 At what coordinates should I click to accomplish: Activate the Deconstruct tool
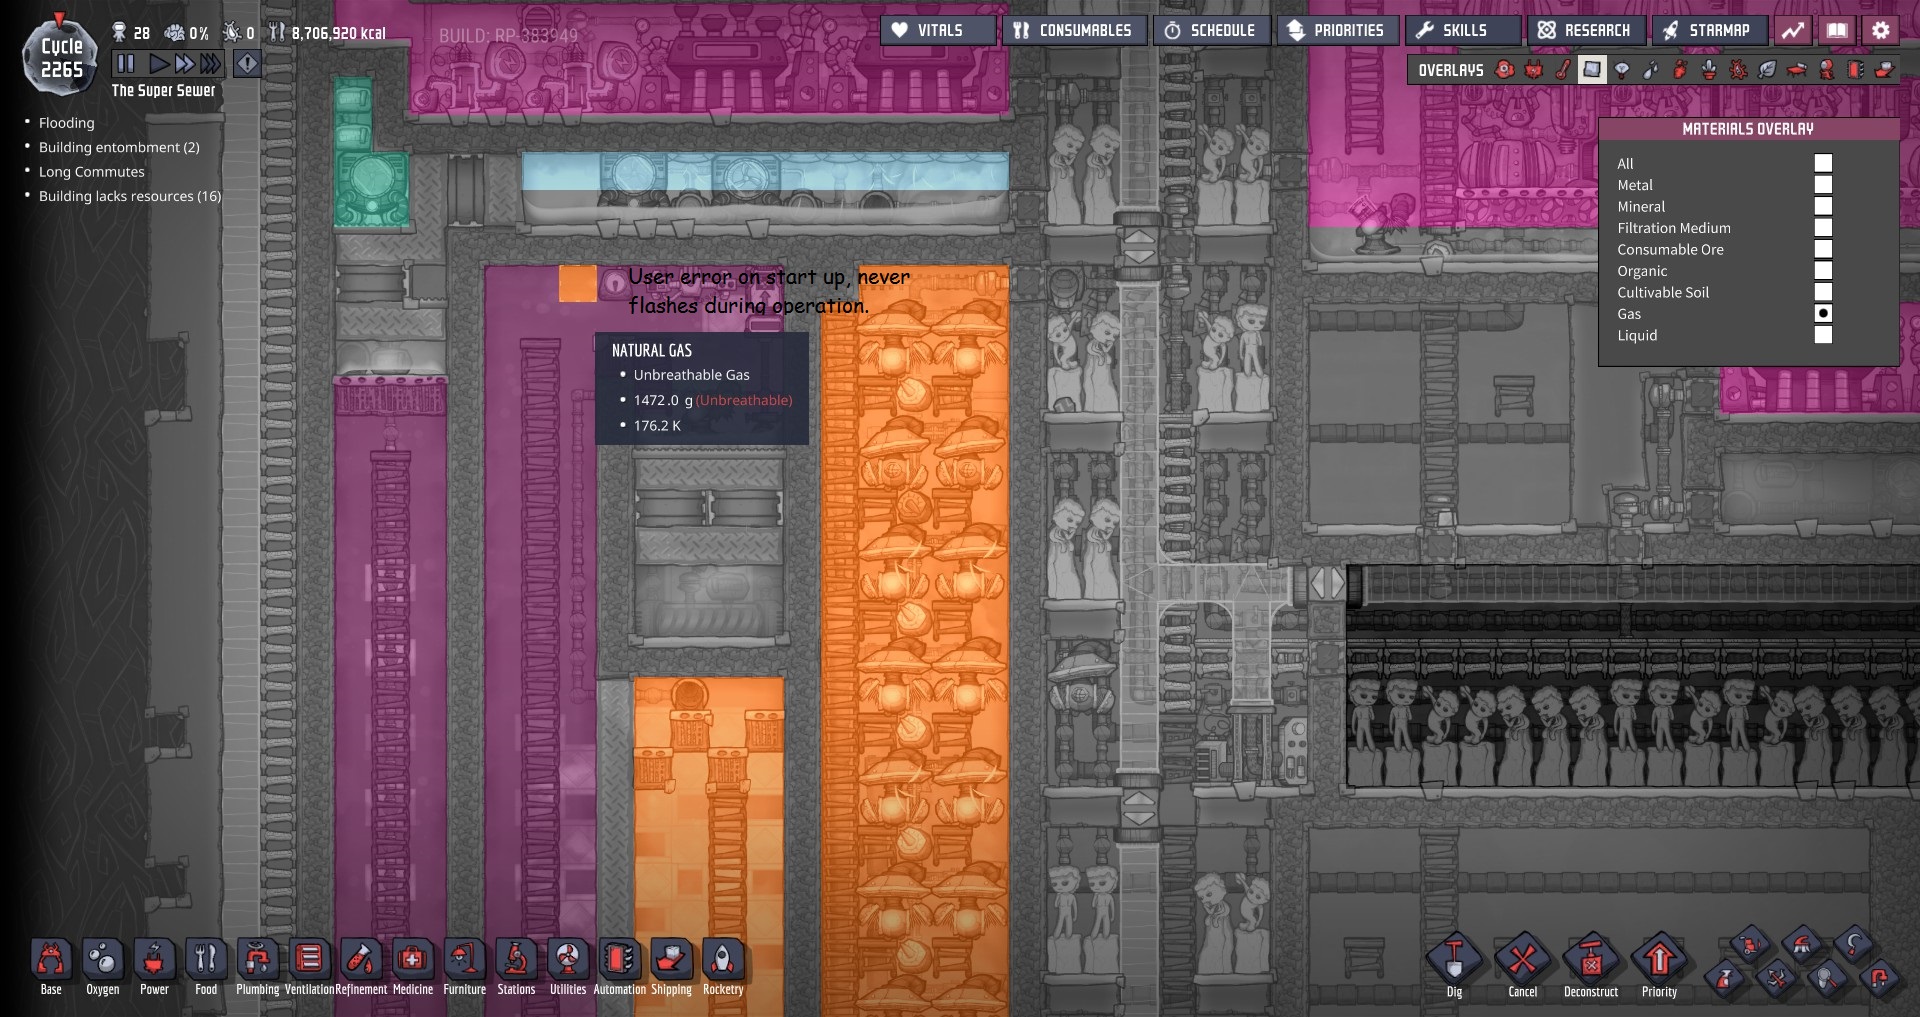(x=1590, y=962)
